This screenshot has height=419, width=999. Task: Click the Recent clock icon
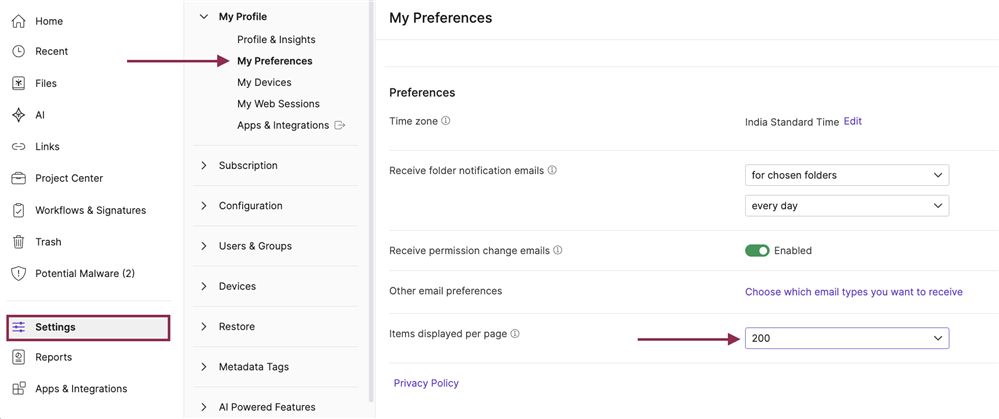point(19,52)
